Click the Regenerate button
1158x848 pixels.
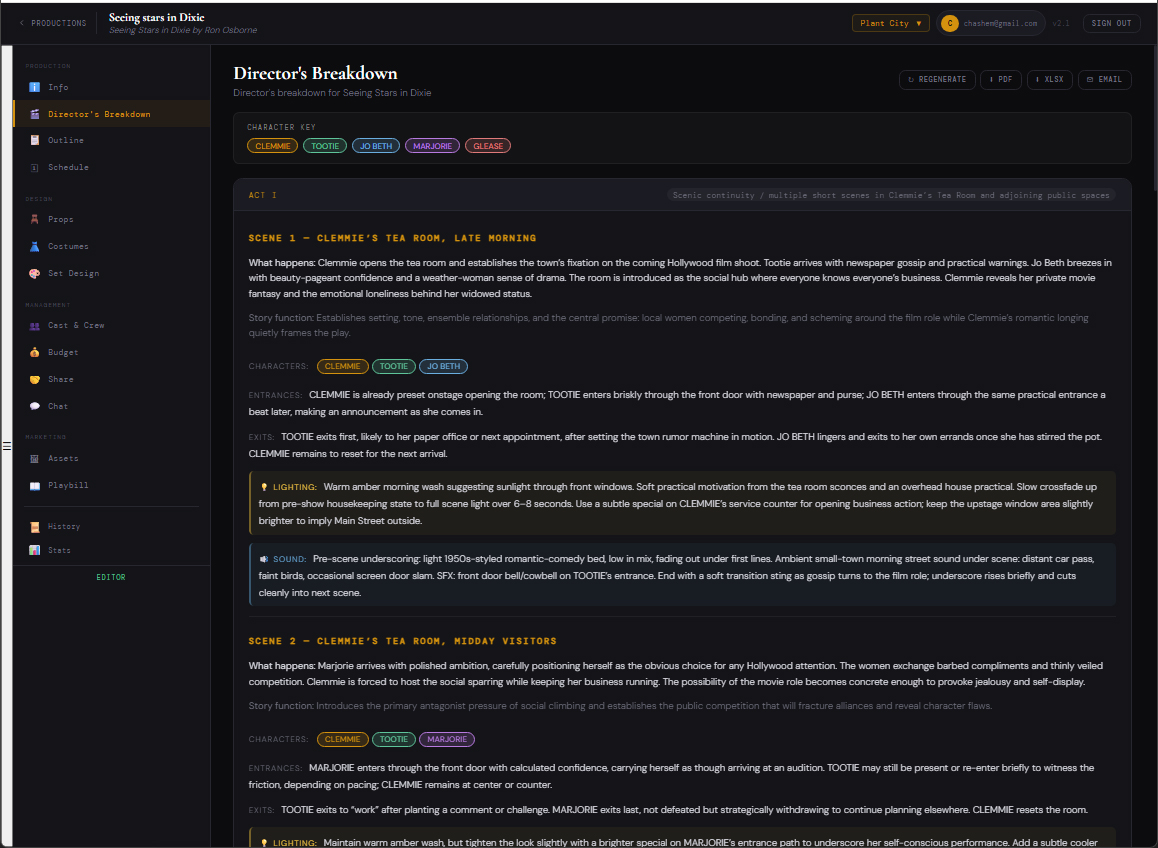pyautogui.click(x=936, y=79)
